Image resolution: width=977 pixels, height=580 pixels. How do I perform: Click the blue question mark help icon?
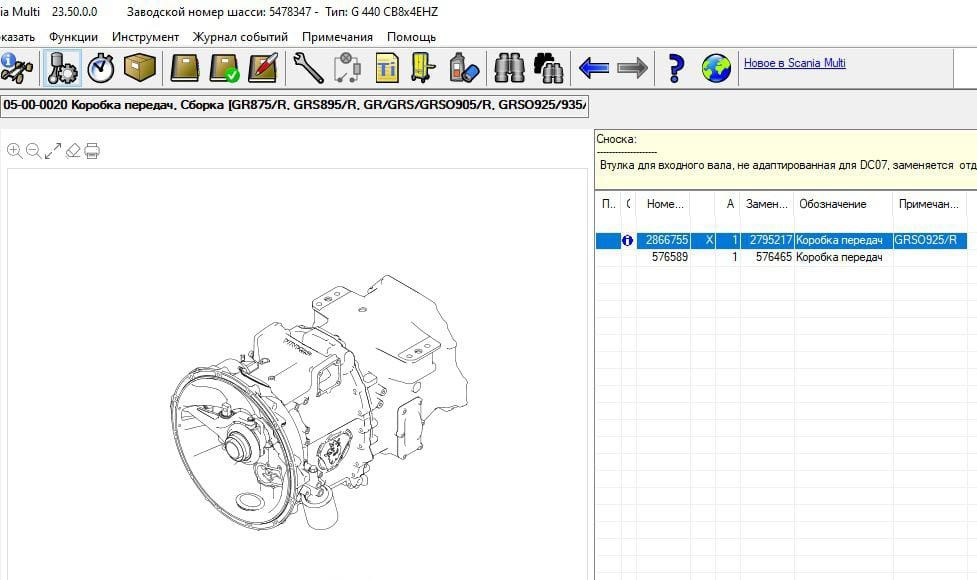click(x=676, y=68)
